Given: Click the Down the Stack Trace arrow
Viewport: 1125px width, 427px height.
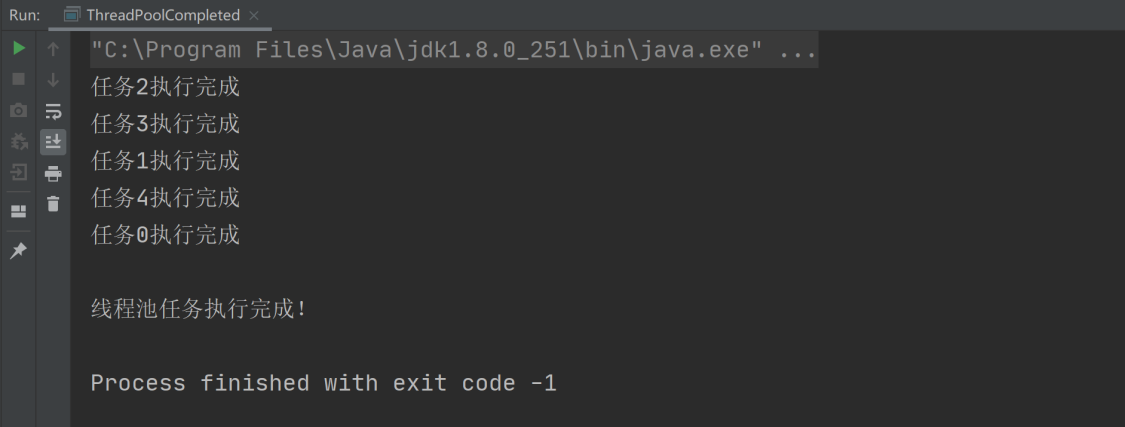Looking at the screenshot, I should [53, 80].
